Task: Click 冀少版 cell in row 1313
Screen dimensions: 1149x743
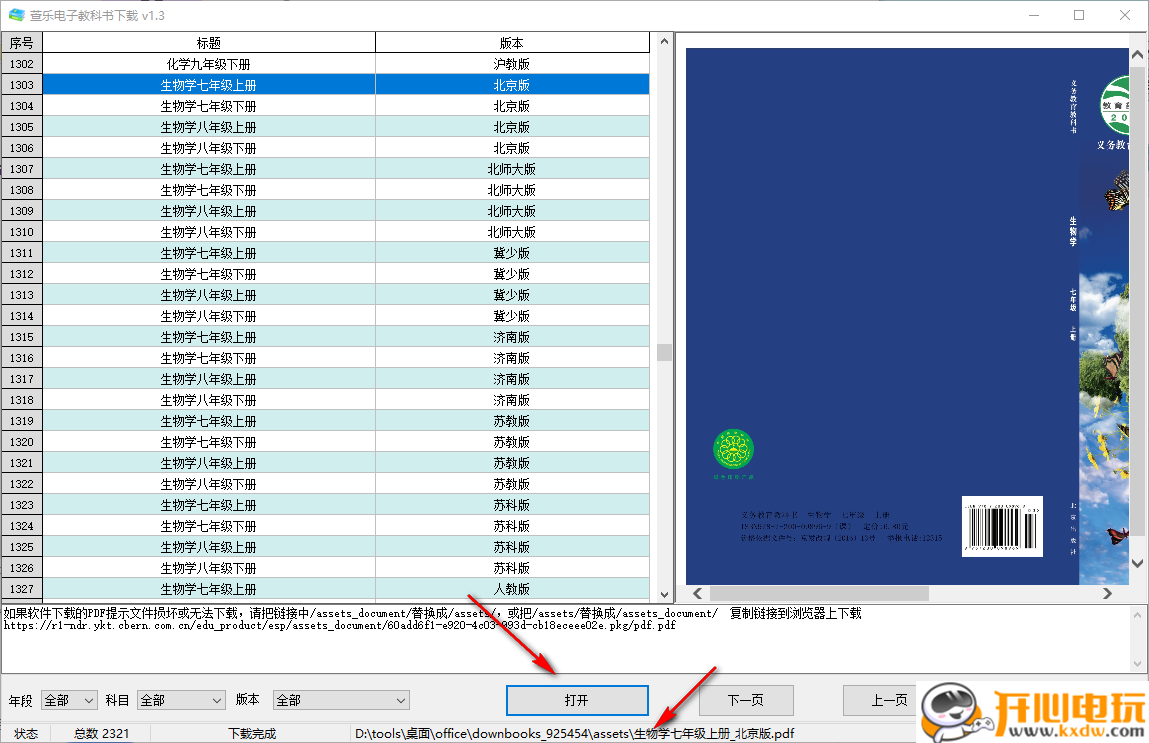Action: click(511, 295)
